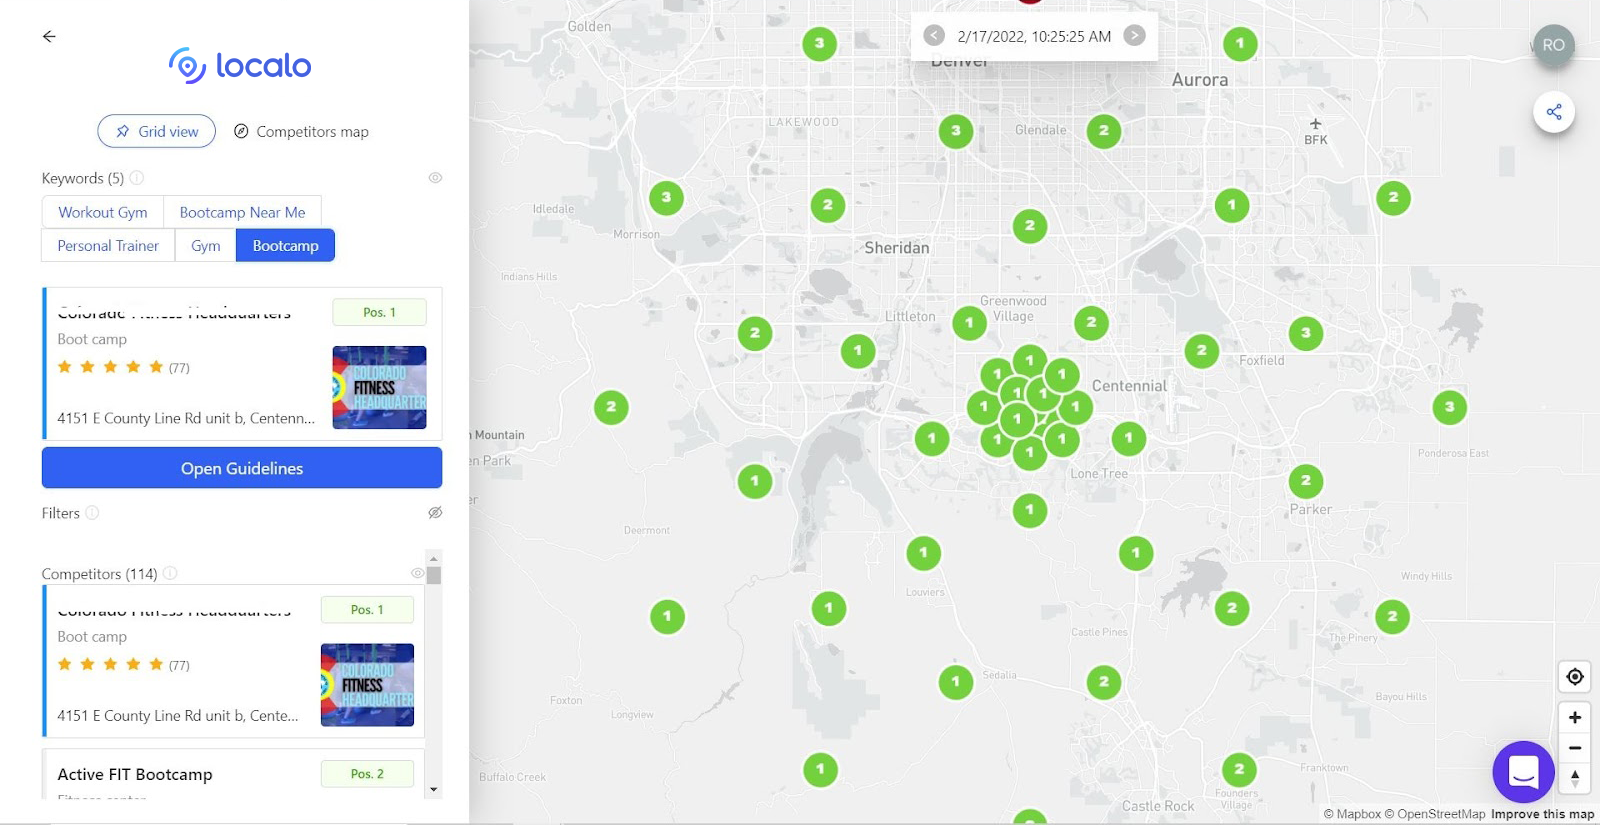Click Keywords info icon
The width and height of the screenshot is (1600, 825).
point(137,178)
